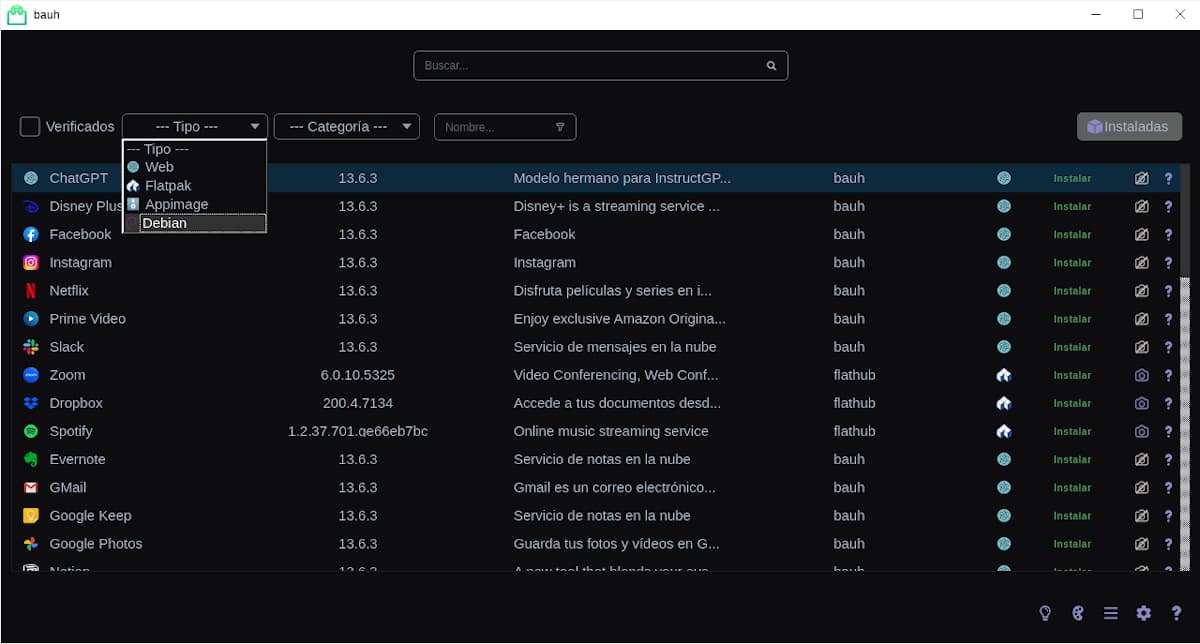Open the hamburger menu in the bottom toolbar

click(1111, 613)
